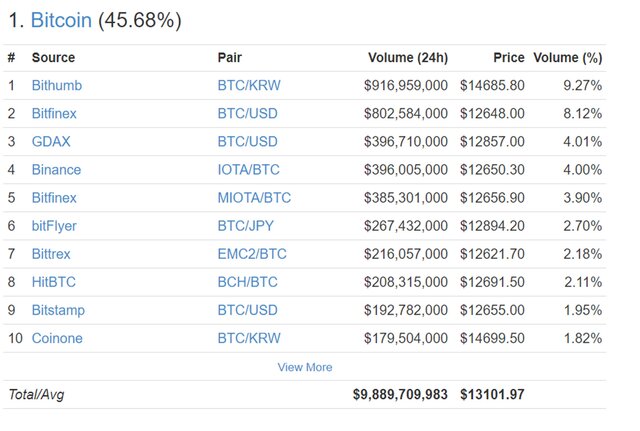The image size is (640, 431).
Task: Open the Bittrex exchange link
Action: point(51,254)
